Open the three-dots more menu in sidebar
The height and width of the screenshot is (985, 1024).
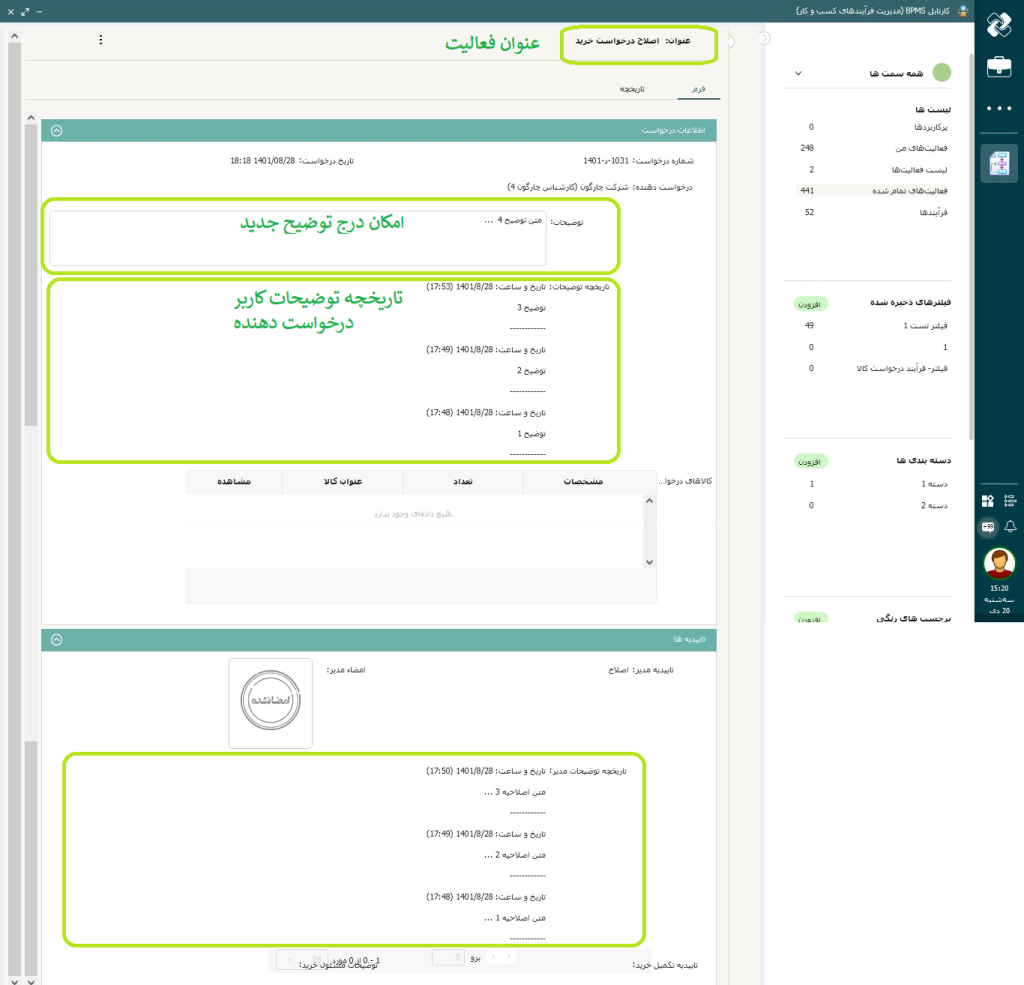pos(998,108)
